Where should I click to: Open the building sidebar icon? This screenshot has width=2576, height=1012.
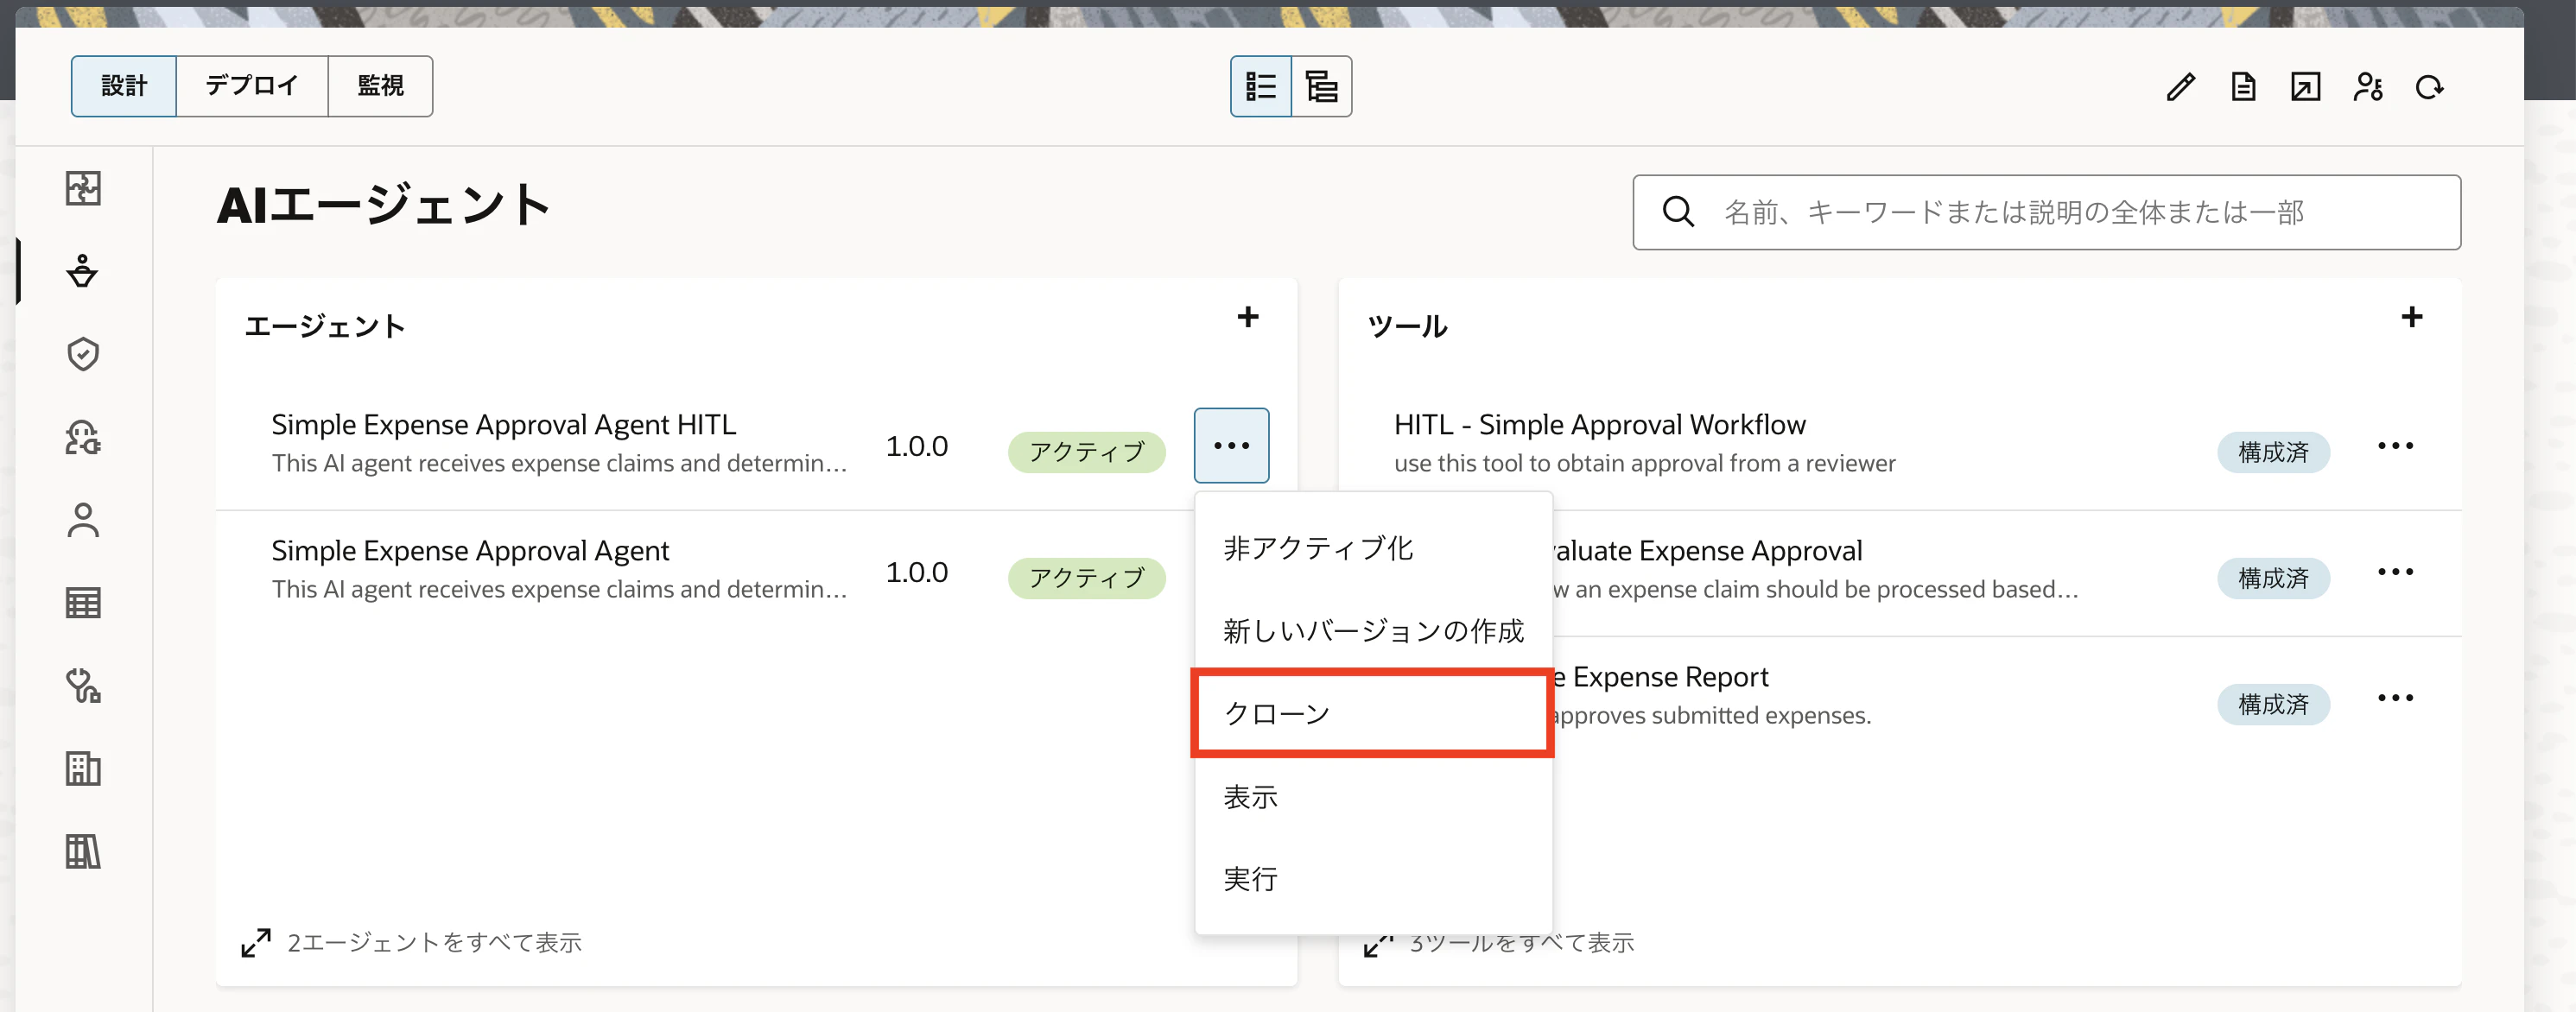coord(83,769)
